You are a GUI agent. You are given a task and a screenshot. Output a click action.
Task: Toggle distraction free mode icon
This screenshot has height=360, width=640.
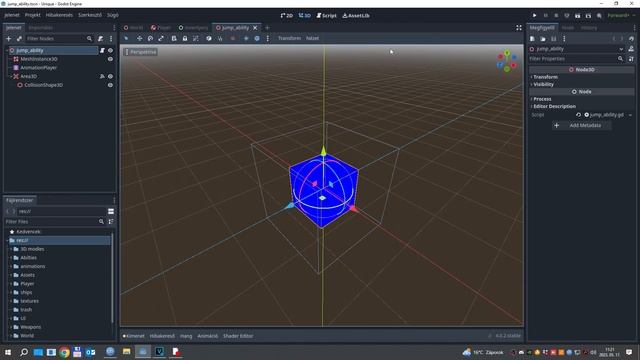click(x=519, y=27)
